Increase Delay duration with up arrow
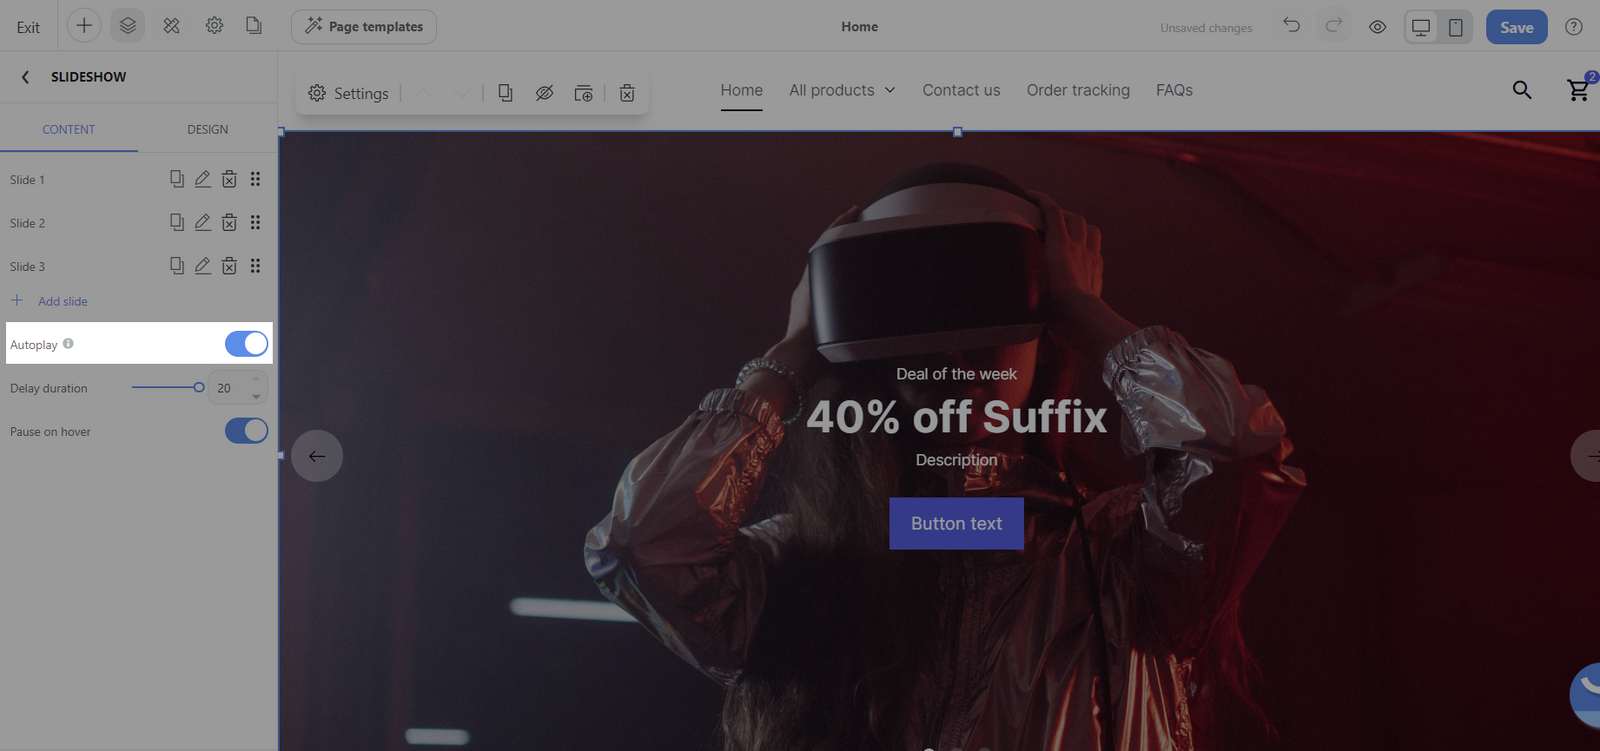This screenshot has height=751, width=1600. point(257,380)
